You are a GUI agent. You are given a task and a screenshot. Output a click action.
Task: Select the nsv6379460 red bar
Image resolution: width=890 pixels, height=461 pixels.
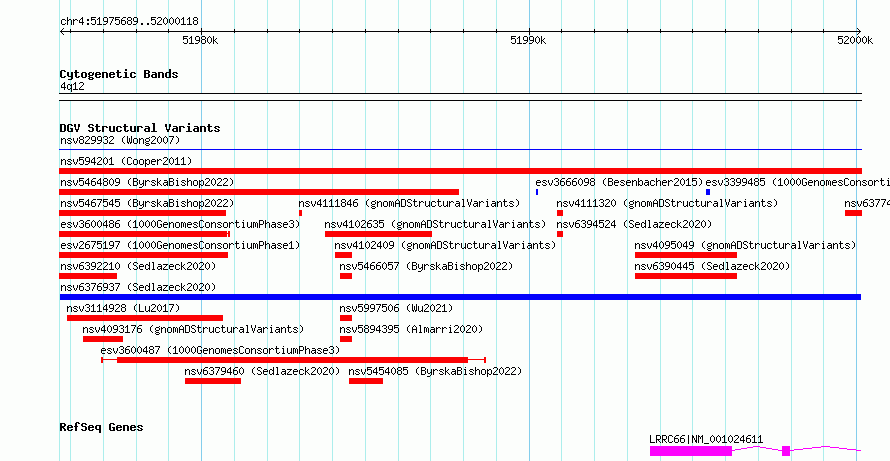pyautogui.click(x=213, y=381)
